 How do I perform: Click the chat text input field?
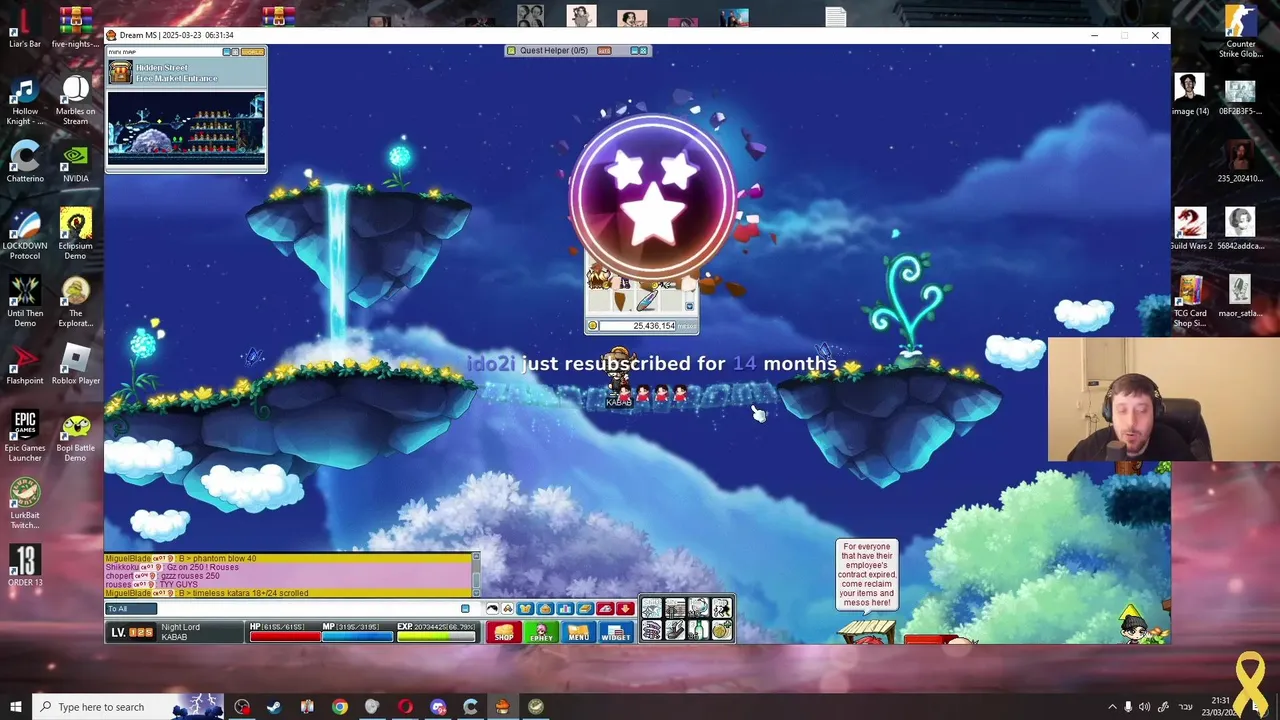click(x=308, y=608)
